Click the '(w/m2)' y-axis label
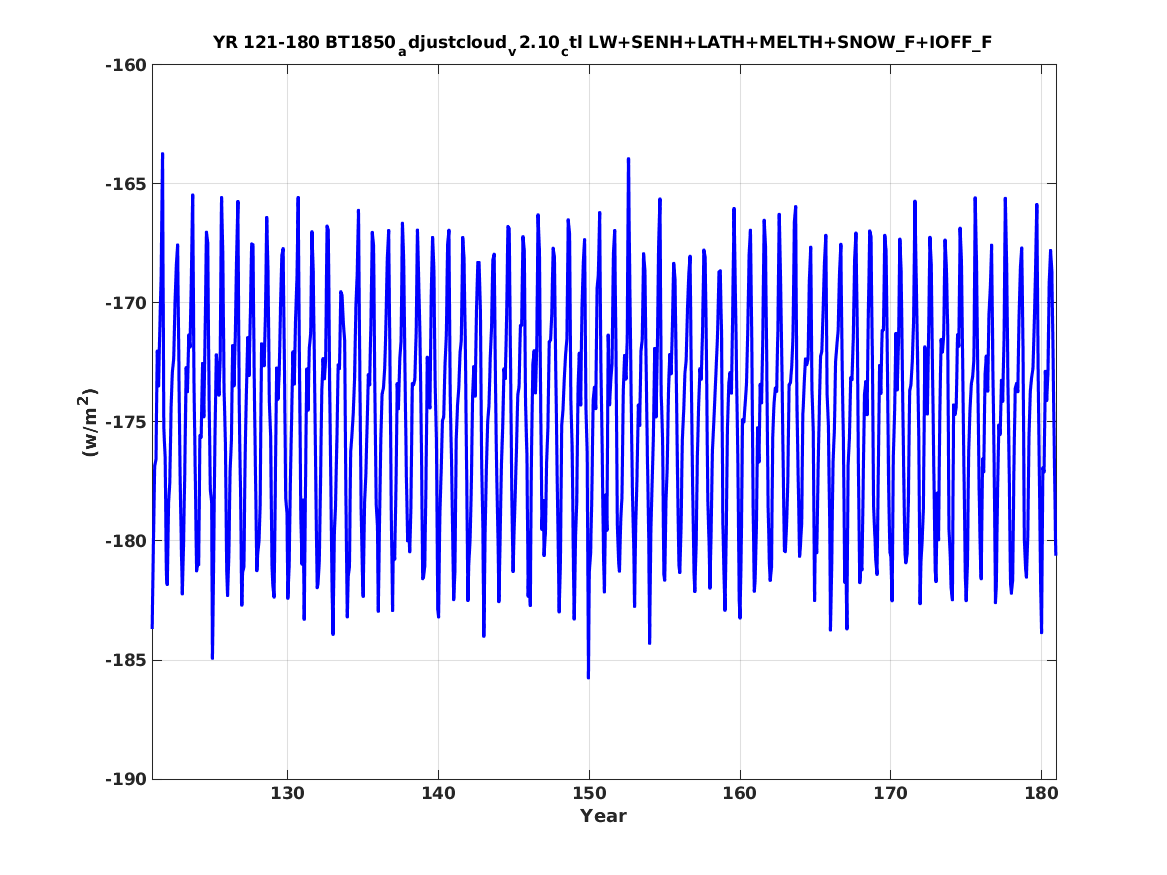 88,422
